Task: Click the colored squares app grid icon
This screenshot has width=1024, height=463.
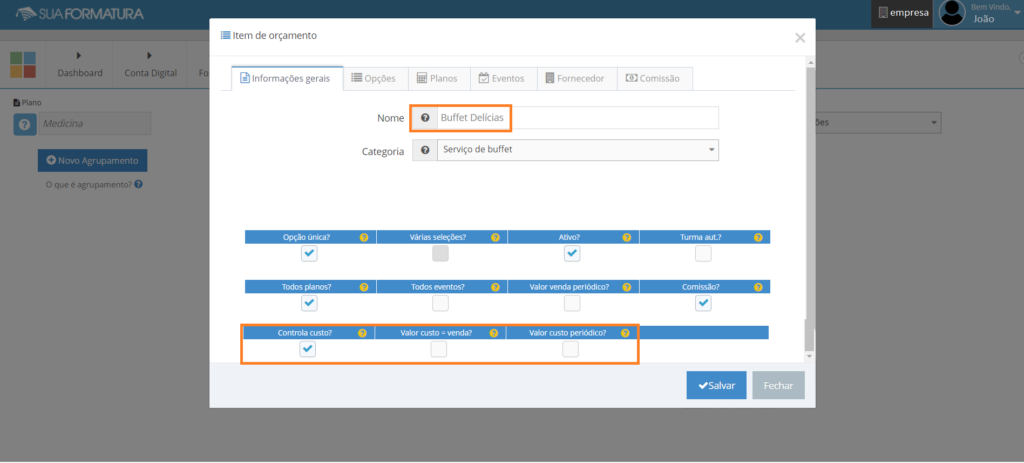Action: pyautogui.click(x=23, y=65)
